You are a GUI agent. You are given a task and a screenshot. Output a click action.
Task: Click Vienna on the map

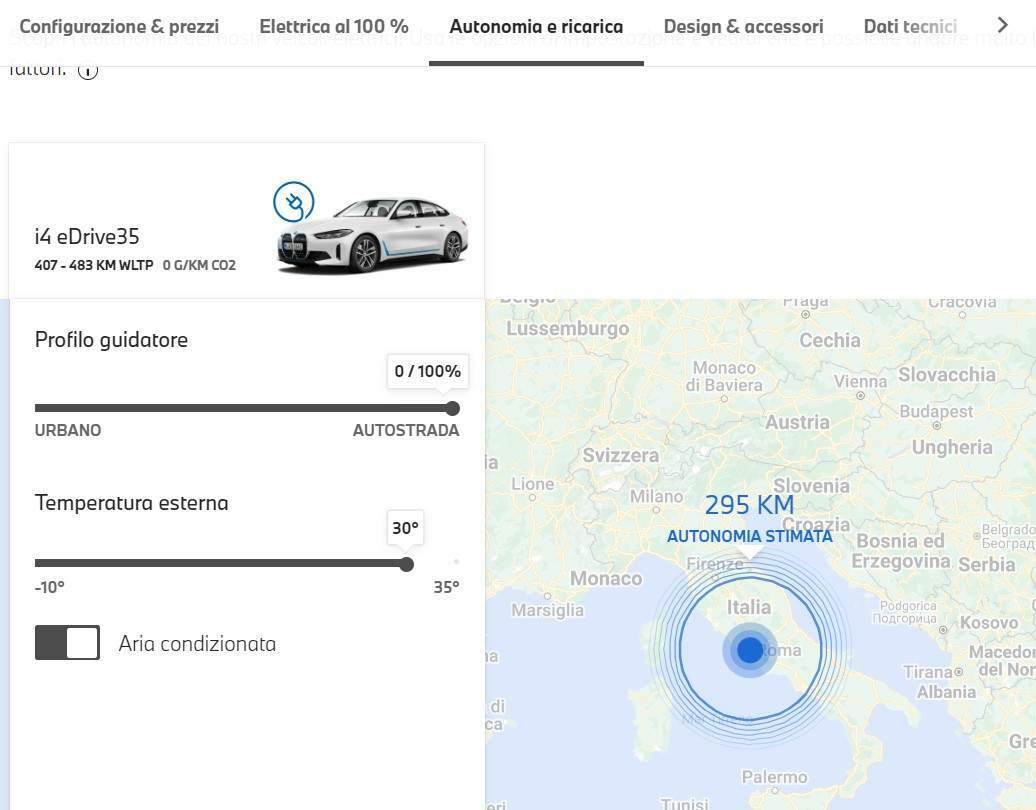point(860,382)
